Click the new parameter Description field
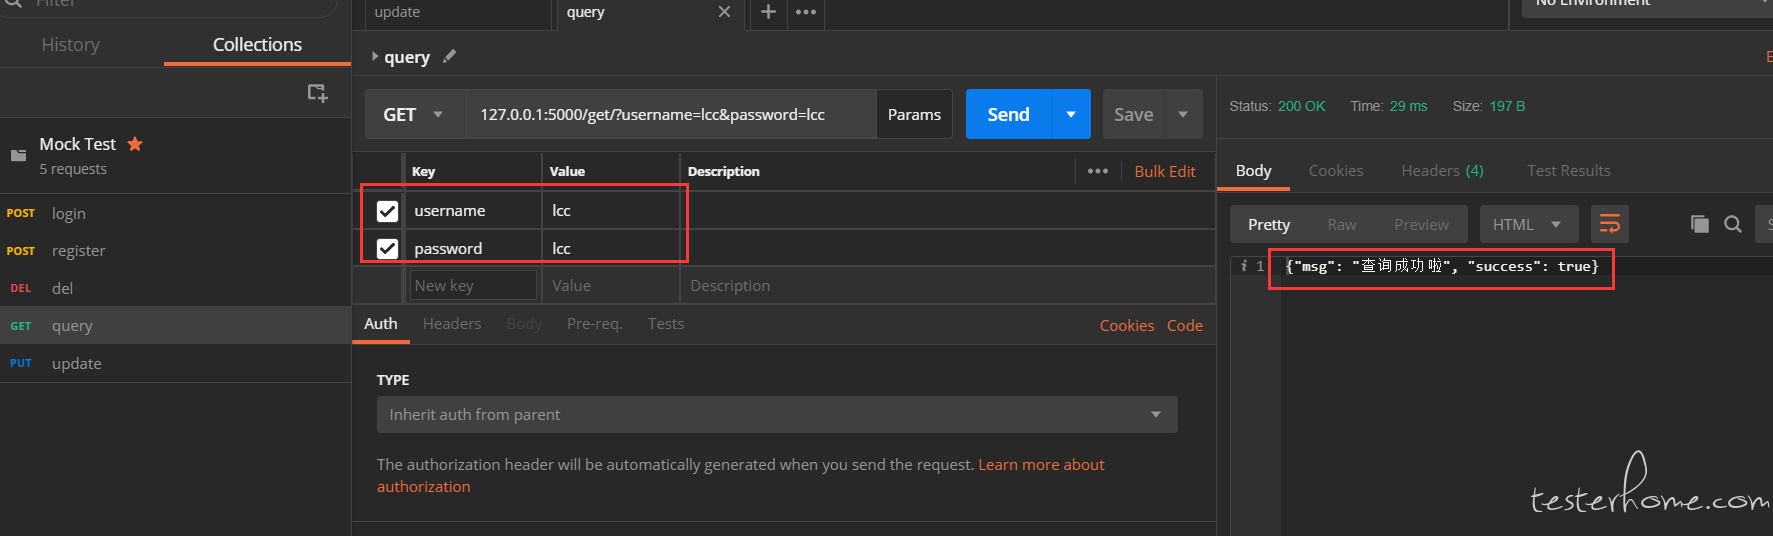1773x536 pixels. pyautogui.click(x=947, y=285)
